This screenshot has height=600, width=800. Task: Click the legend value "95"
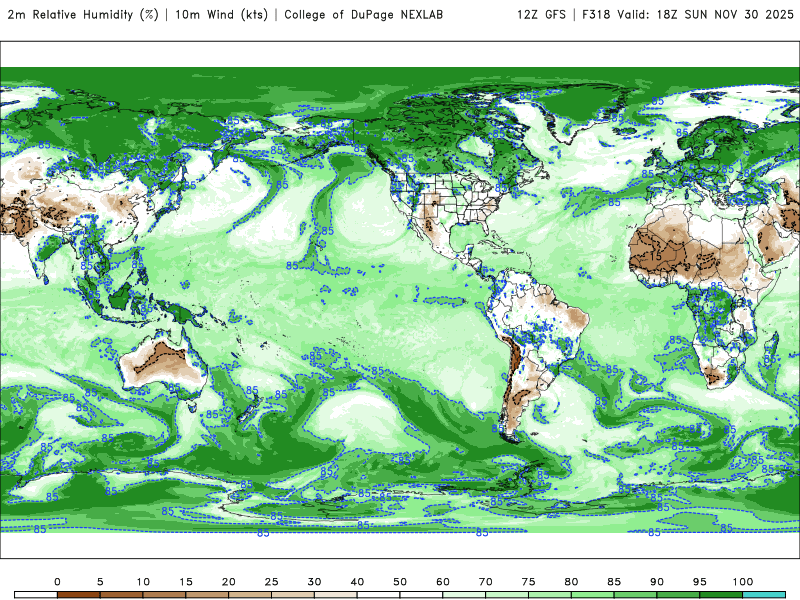700,582
